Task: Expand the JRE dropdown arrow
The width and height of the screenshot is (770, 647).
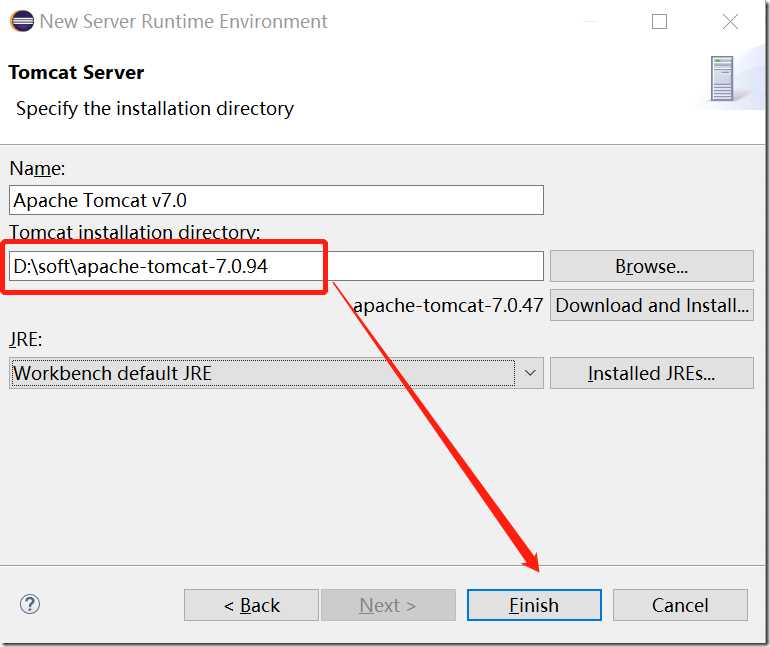Action: [530, 373]
